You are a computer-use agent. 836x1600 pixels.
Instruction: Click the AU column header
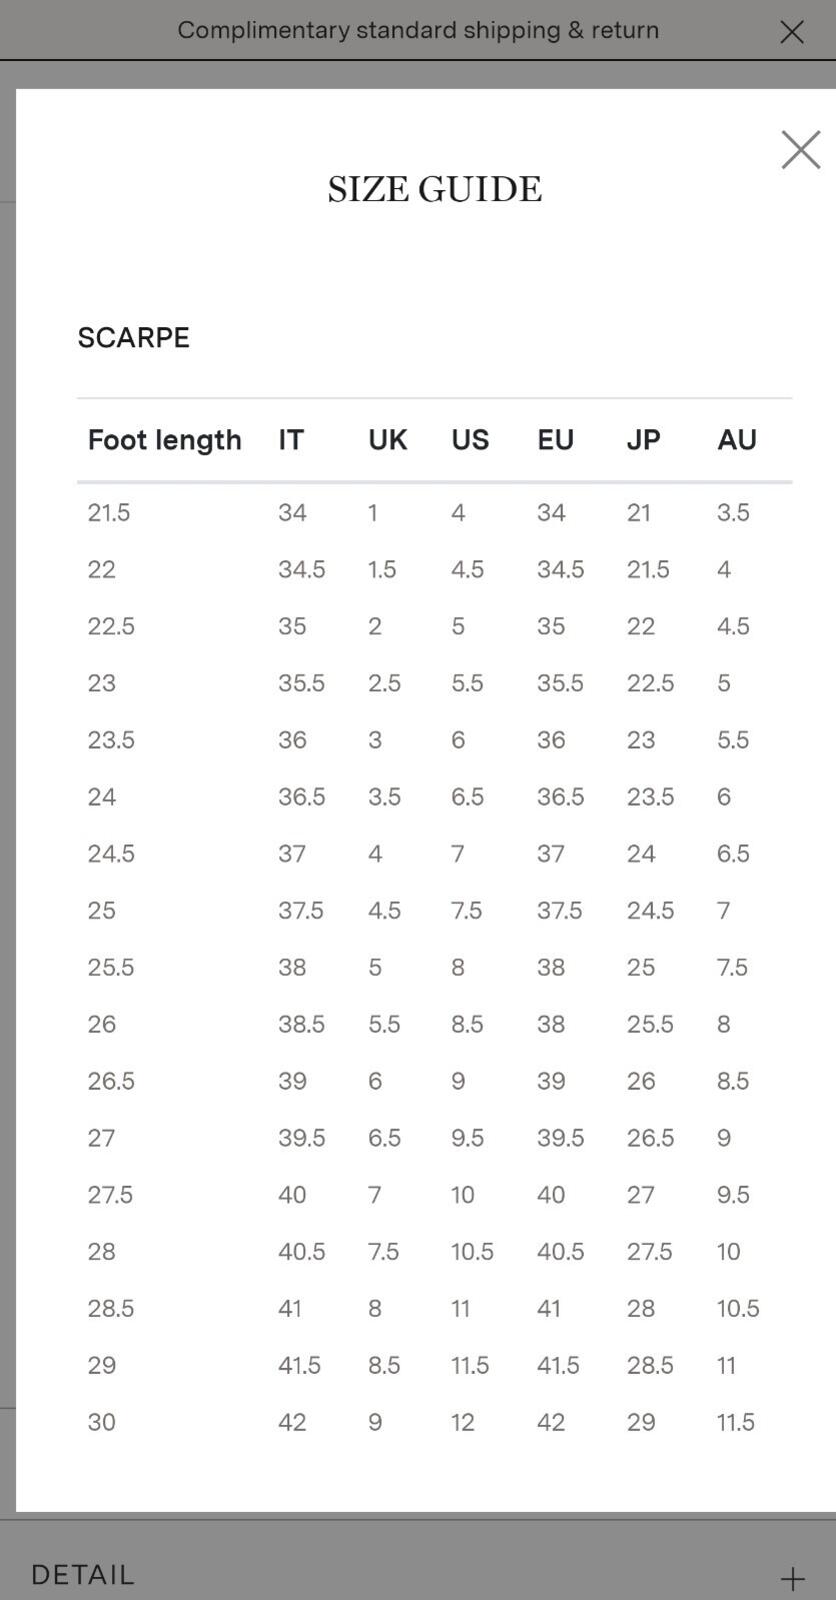coord(737,440)
